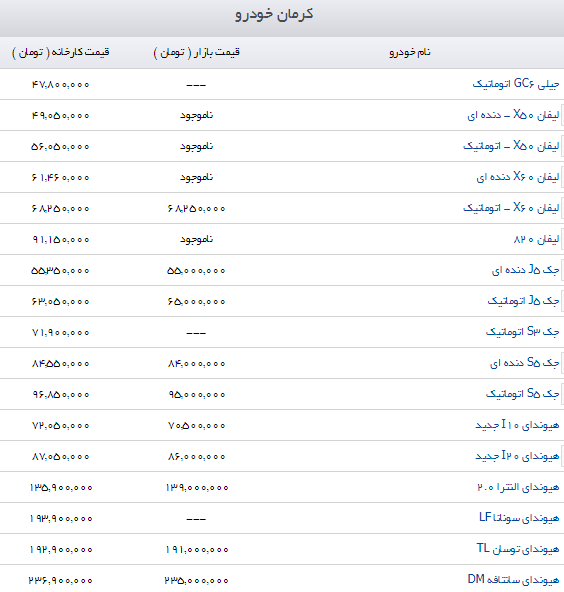Select factory price 61,460,000
Viewport: 564px width, 592px height.
tap(60, 177)
